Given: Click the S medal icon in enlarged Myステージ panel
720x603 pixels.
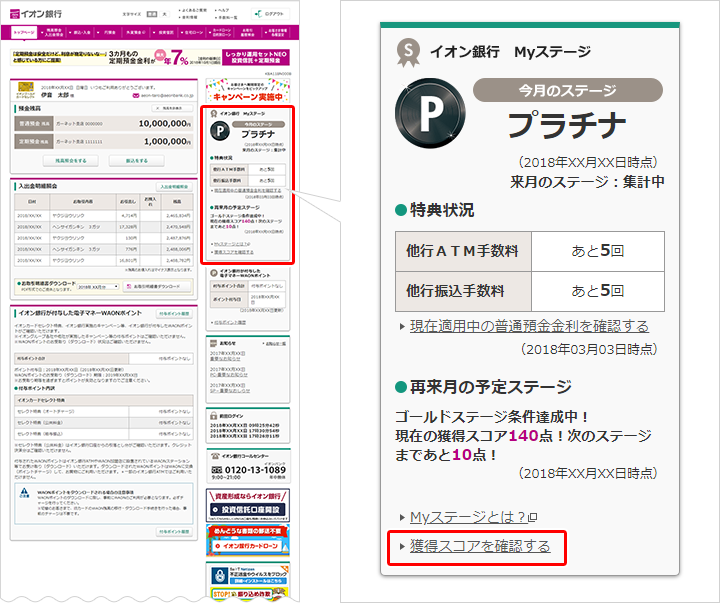Looking at the screenshot, I should tap(408, 52).
